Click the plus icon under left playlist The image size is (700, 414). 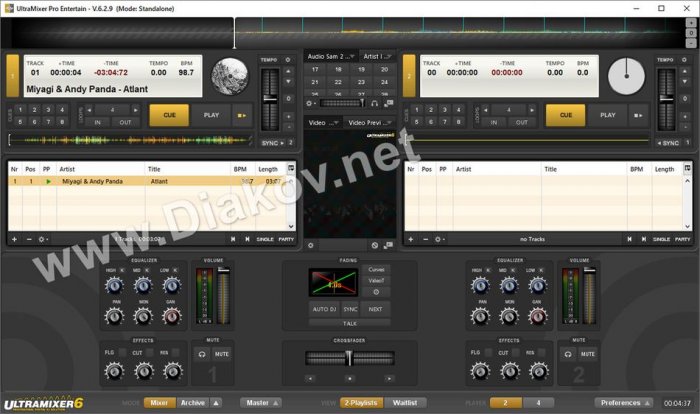coord(14,240)
